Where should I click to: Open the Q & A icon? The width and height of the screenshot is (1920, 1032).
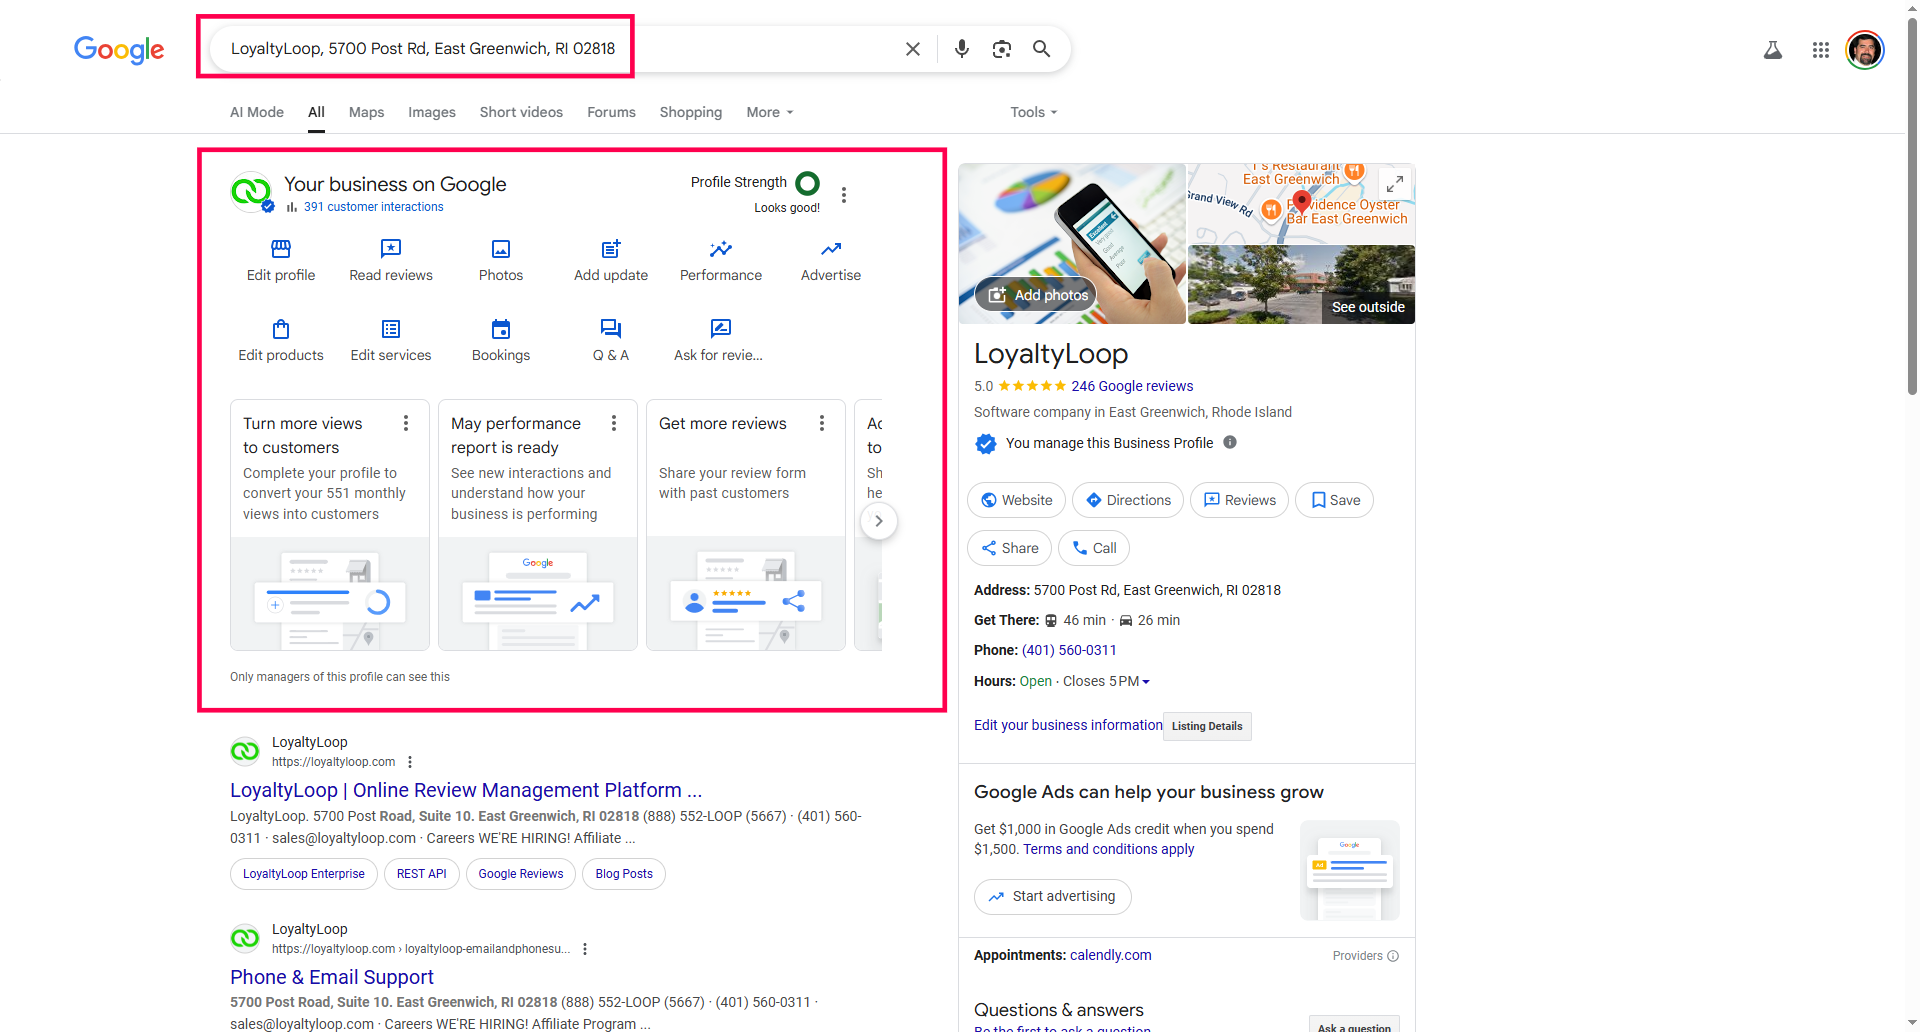coord(611,329)
